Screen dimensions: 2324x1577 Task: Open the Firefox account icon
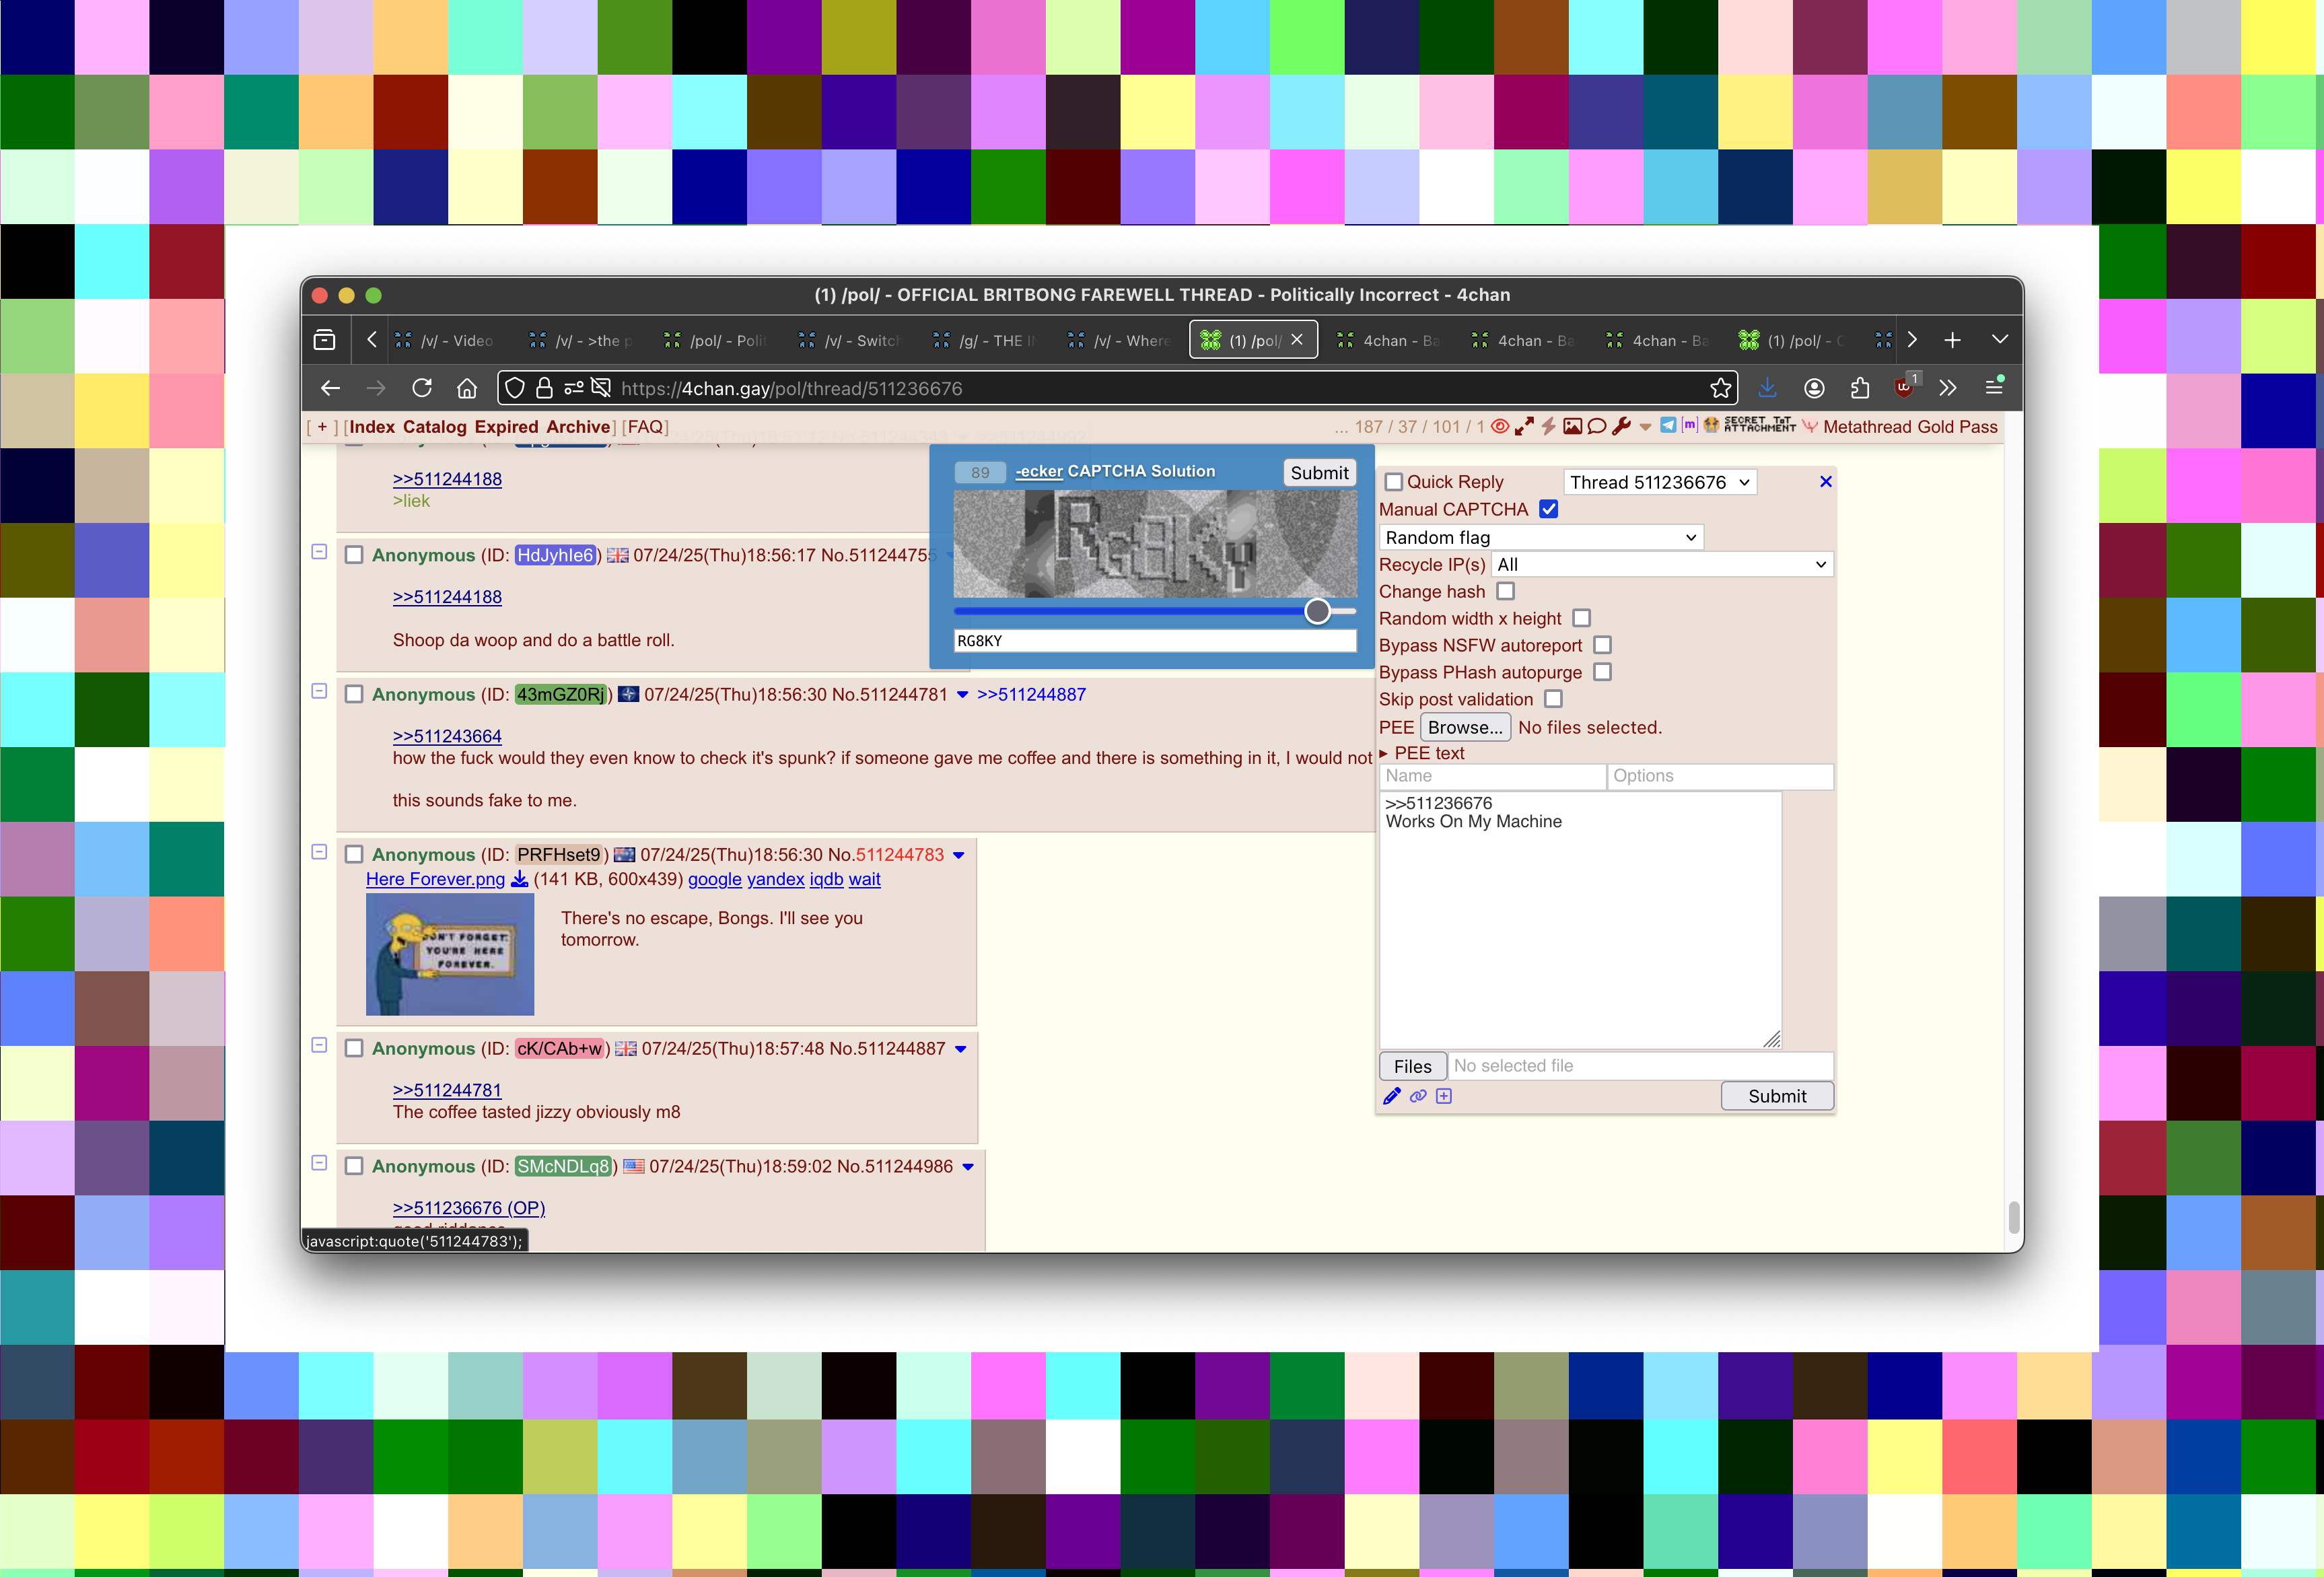tap(1814, 388)
